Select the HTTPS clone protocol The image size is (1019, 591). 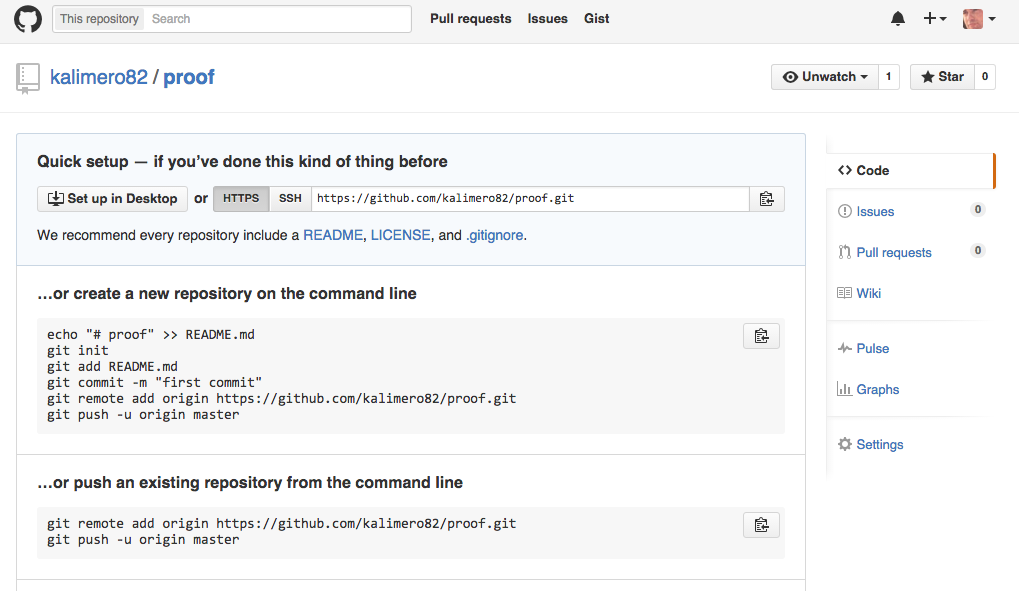click(240, 199)
